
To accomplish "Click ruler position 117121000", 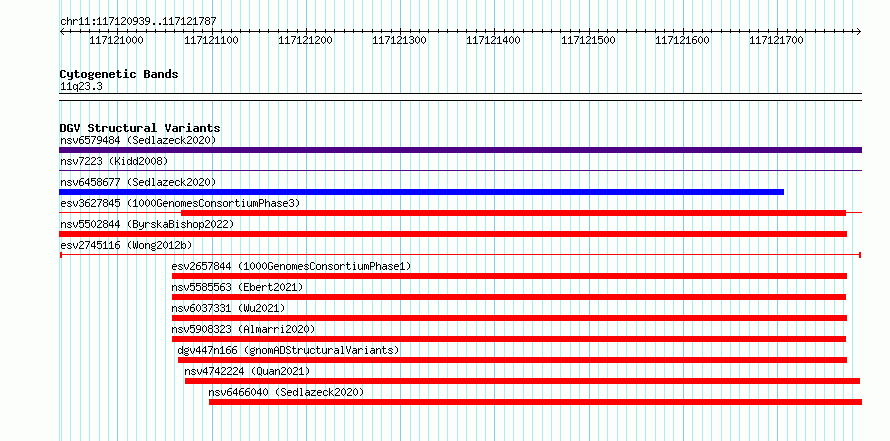I will 117,41.
